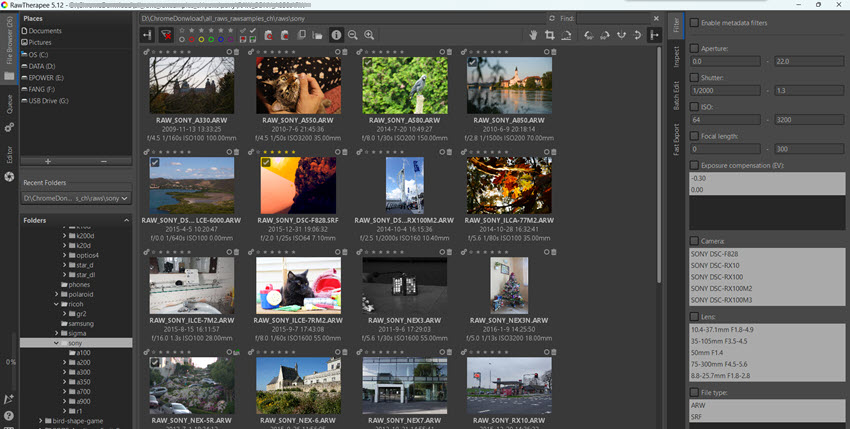Expand the sigma folder in tree
Viewport: 850px width, 429px height.
[x=56, y=334]
